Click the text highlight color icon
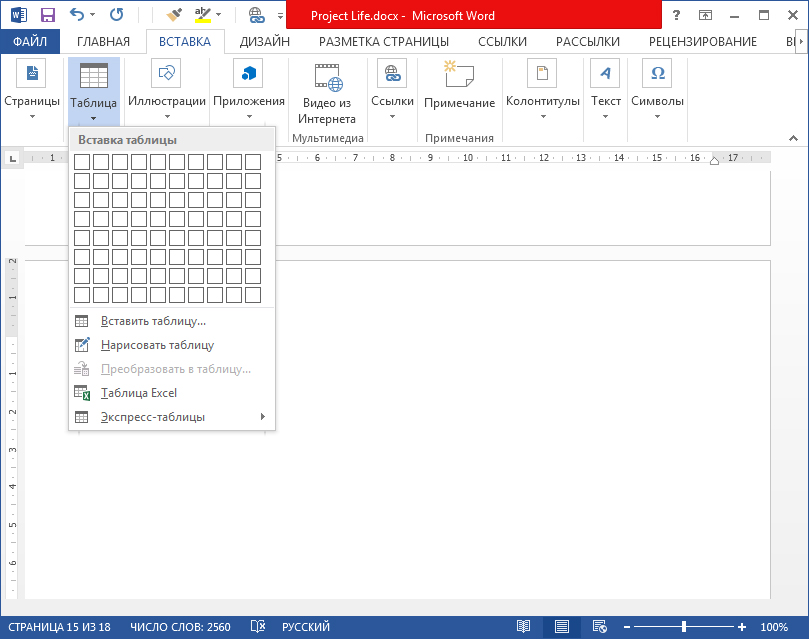 (x=203, y=15)
